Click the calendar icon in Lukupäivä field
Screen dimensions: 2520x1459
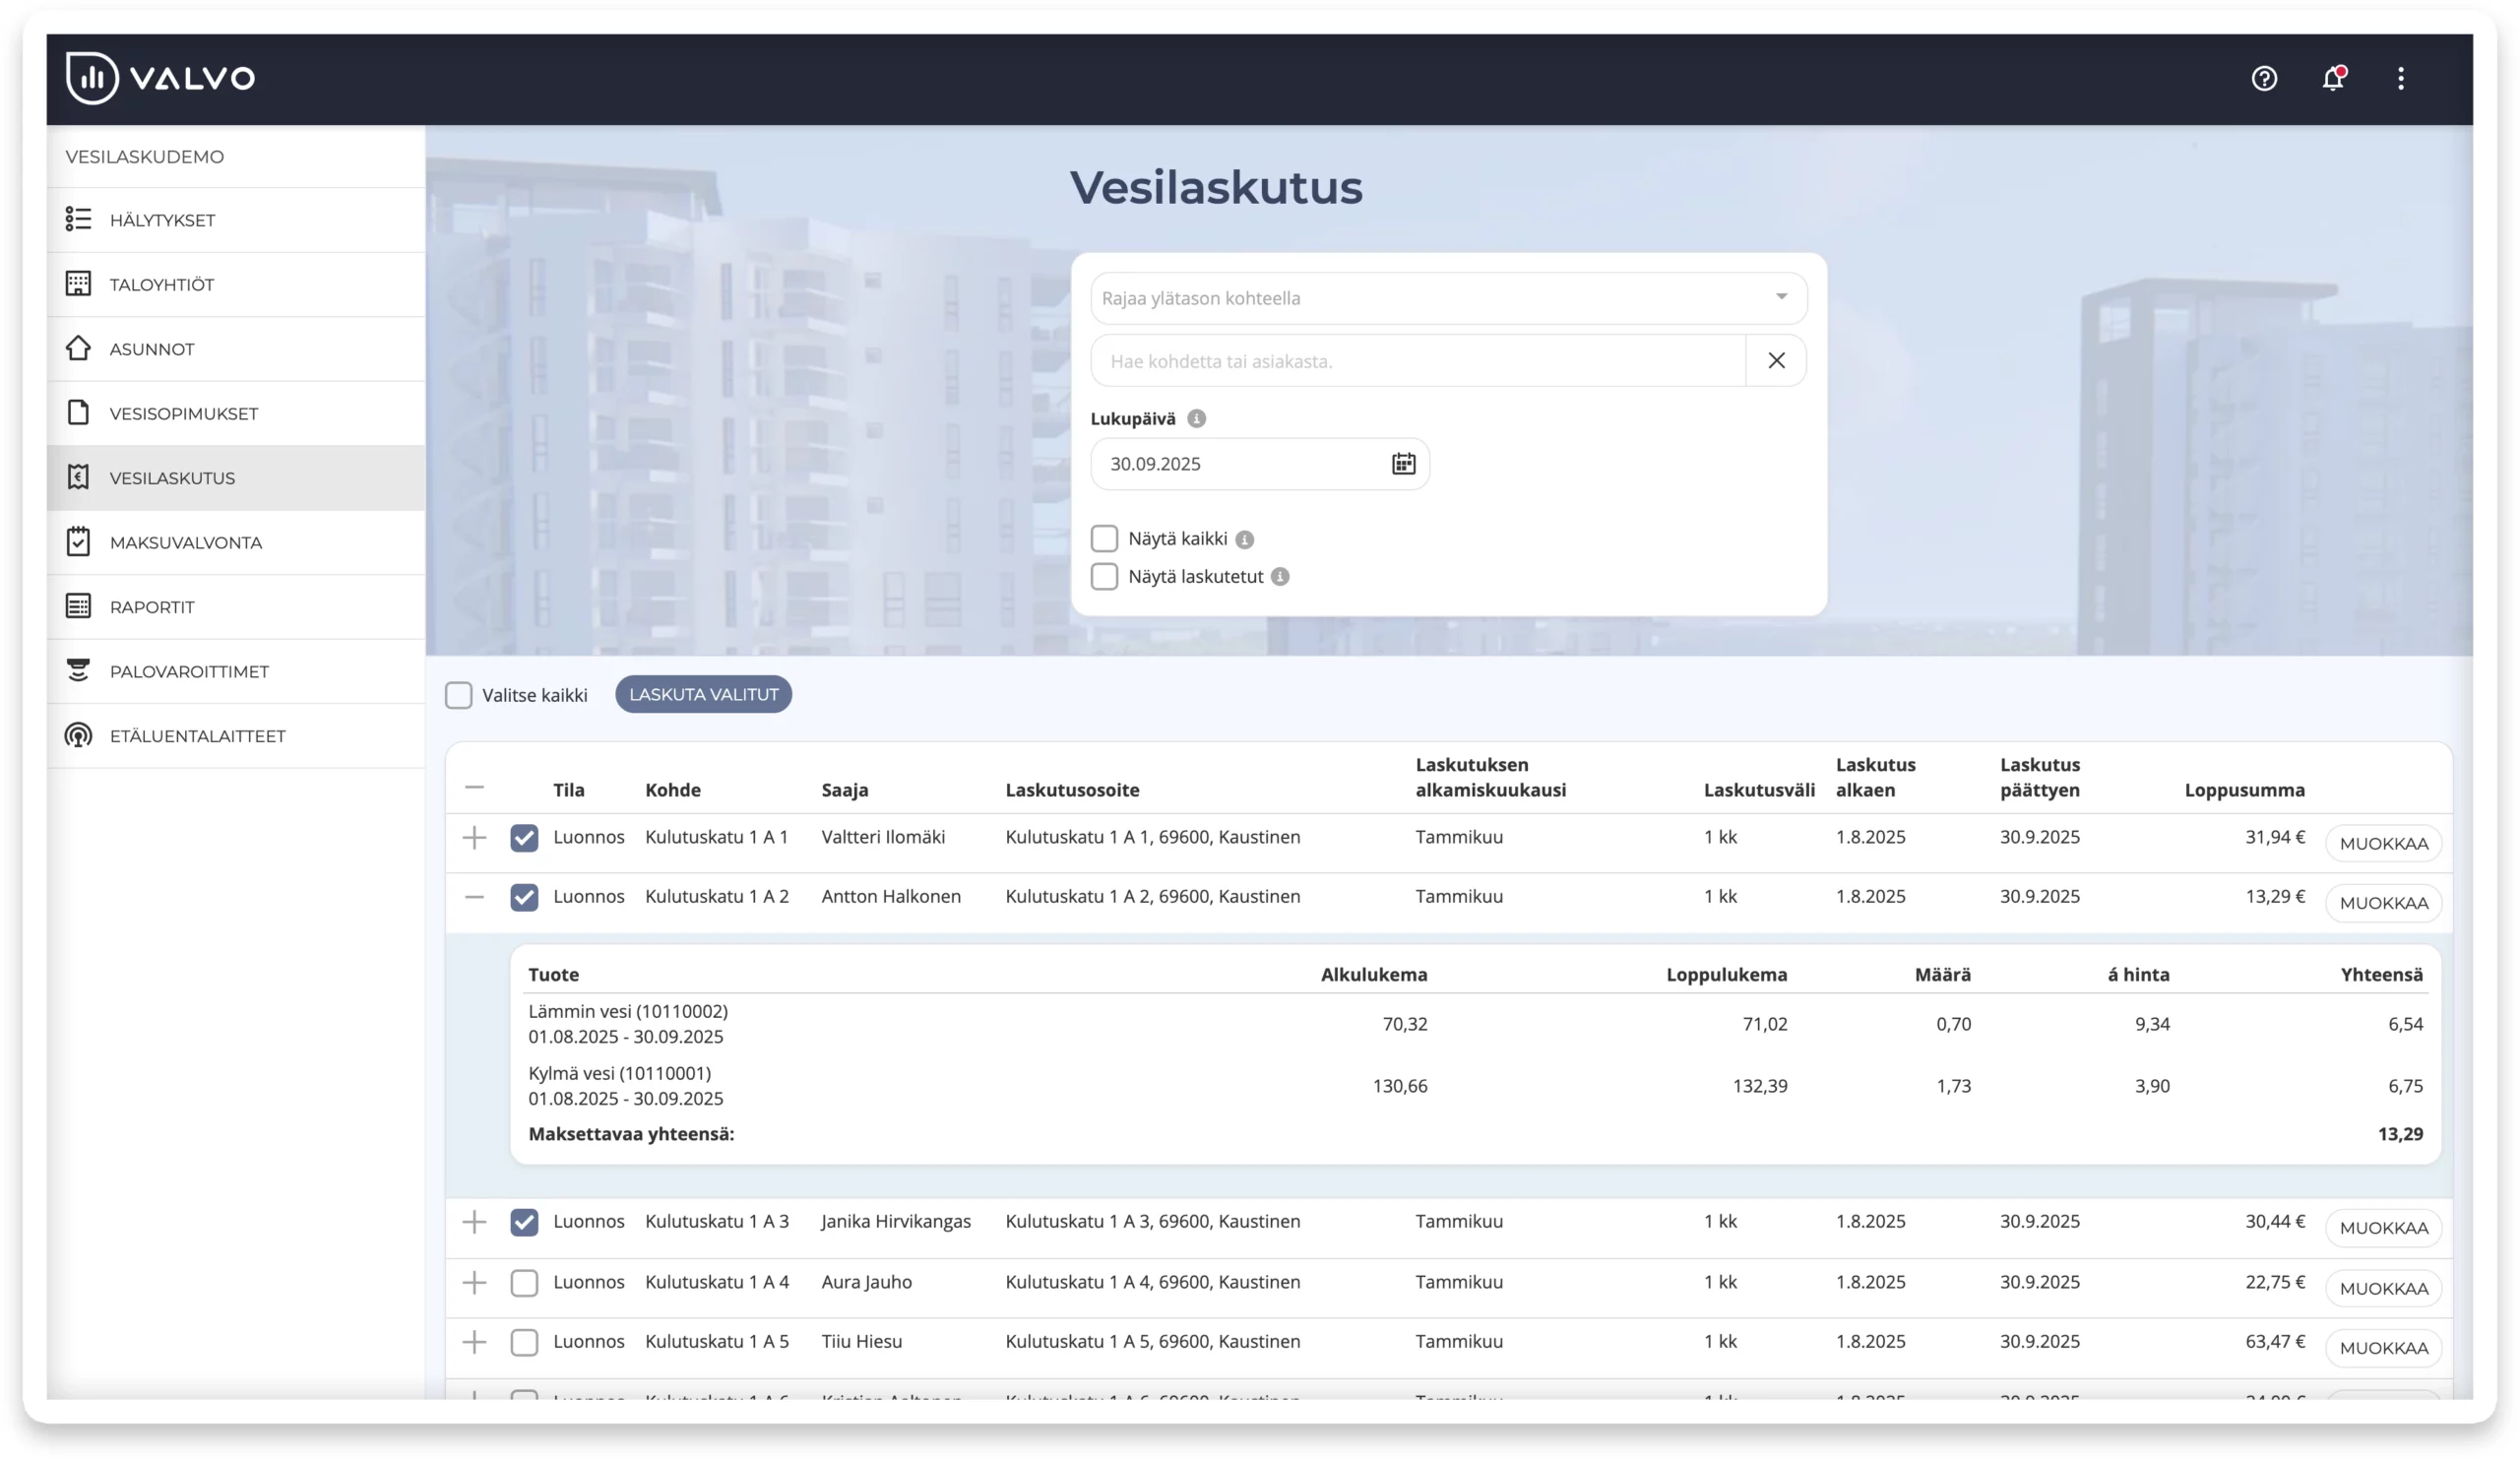pos(1403,463)
